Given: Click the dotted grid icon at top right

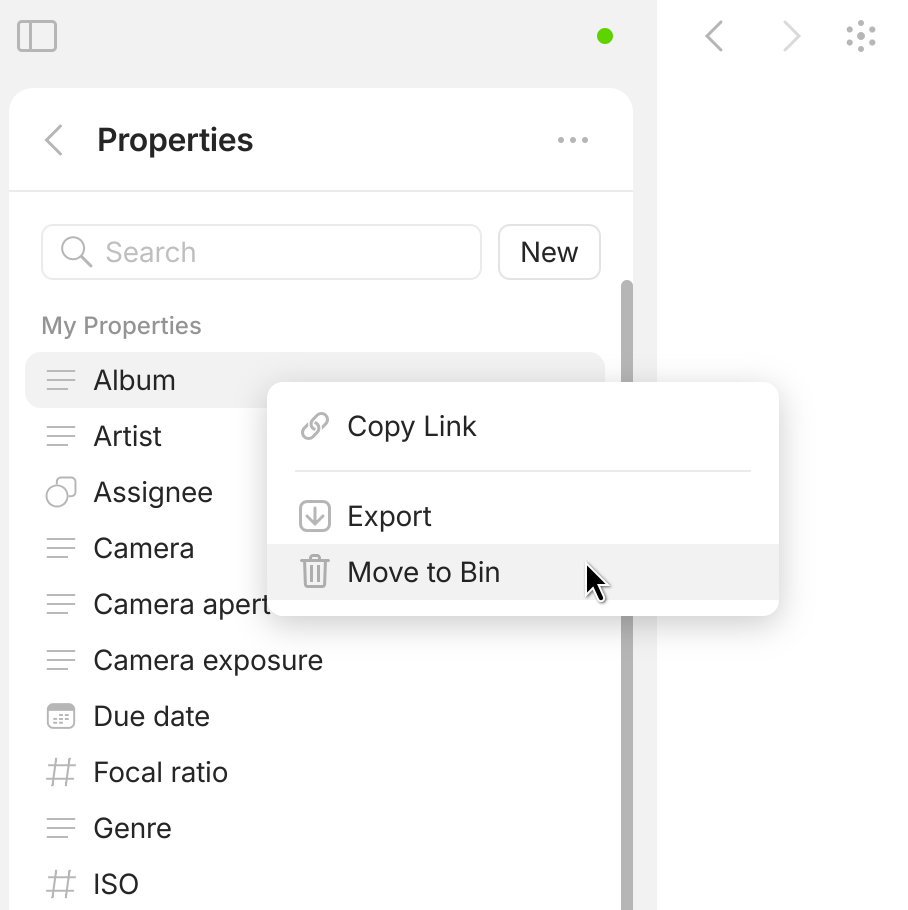Looking at the screenshot, I should [x=861, y=37].
